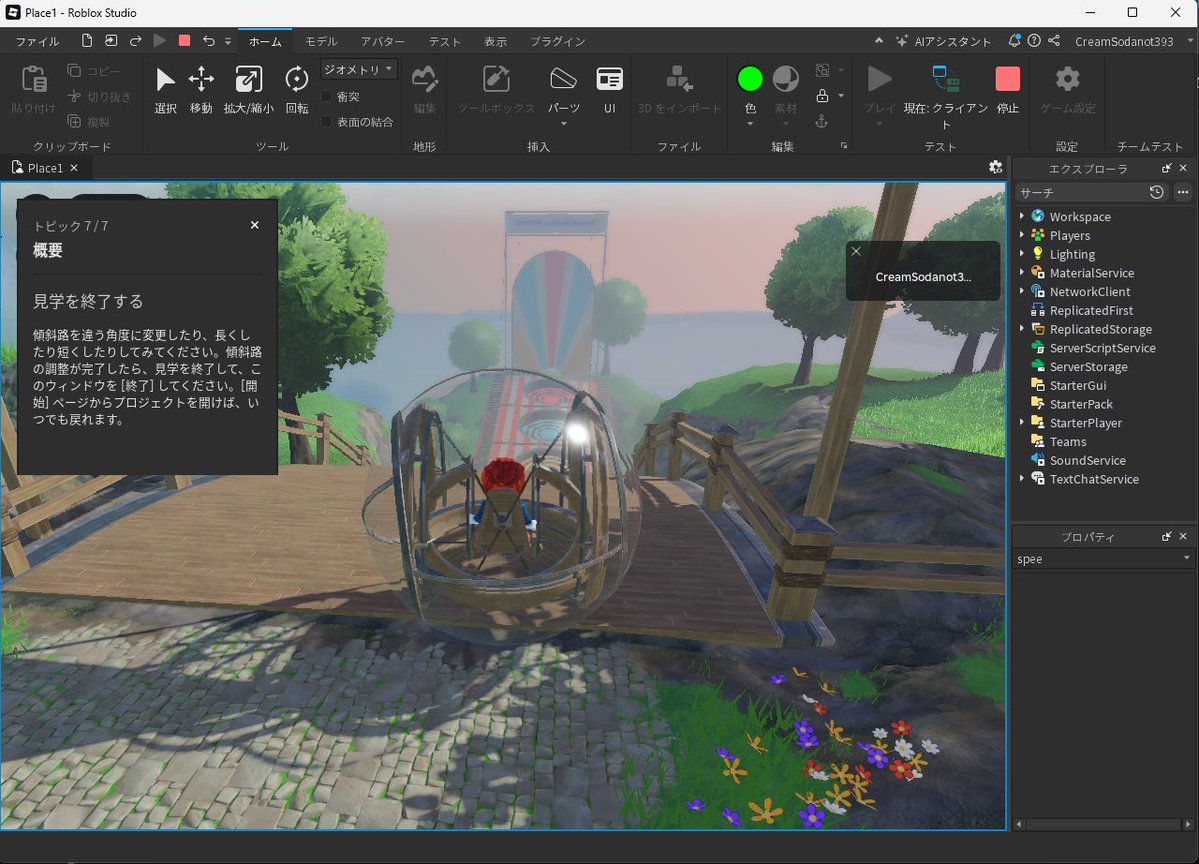Click the anchor icon in 編集 group
Viewport: 1199px width, 864px height.
coord(821,122)
